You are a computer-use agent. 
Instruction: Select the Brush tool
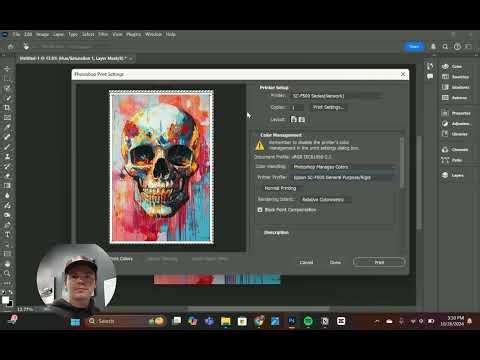[x=7, y=147]
